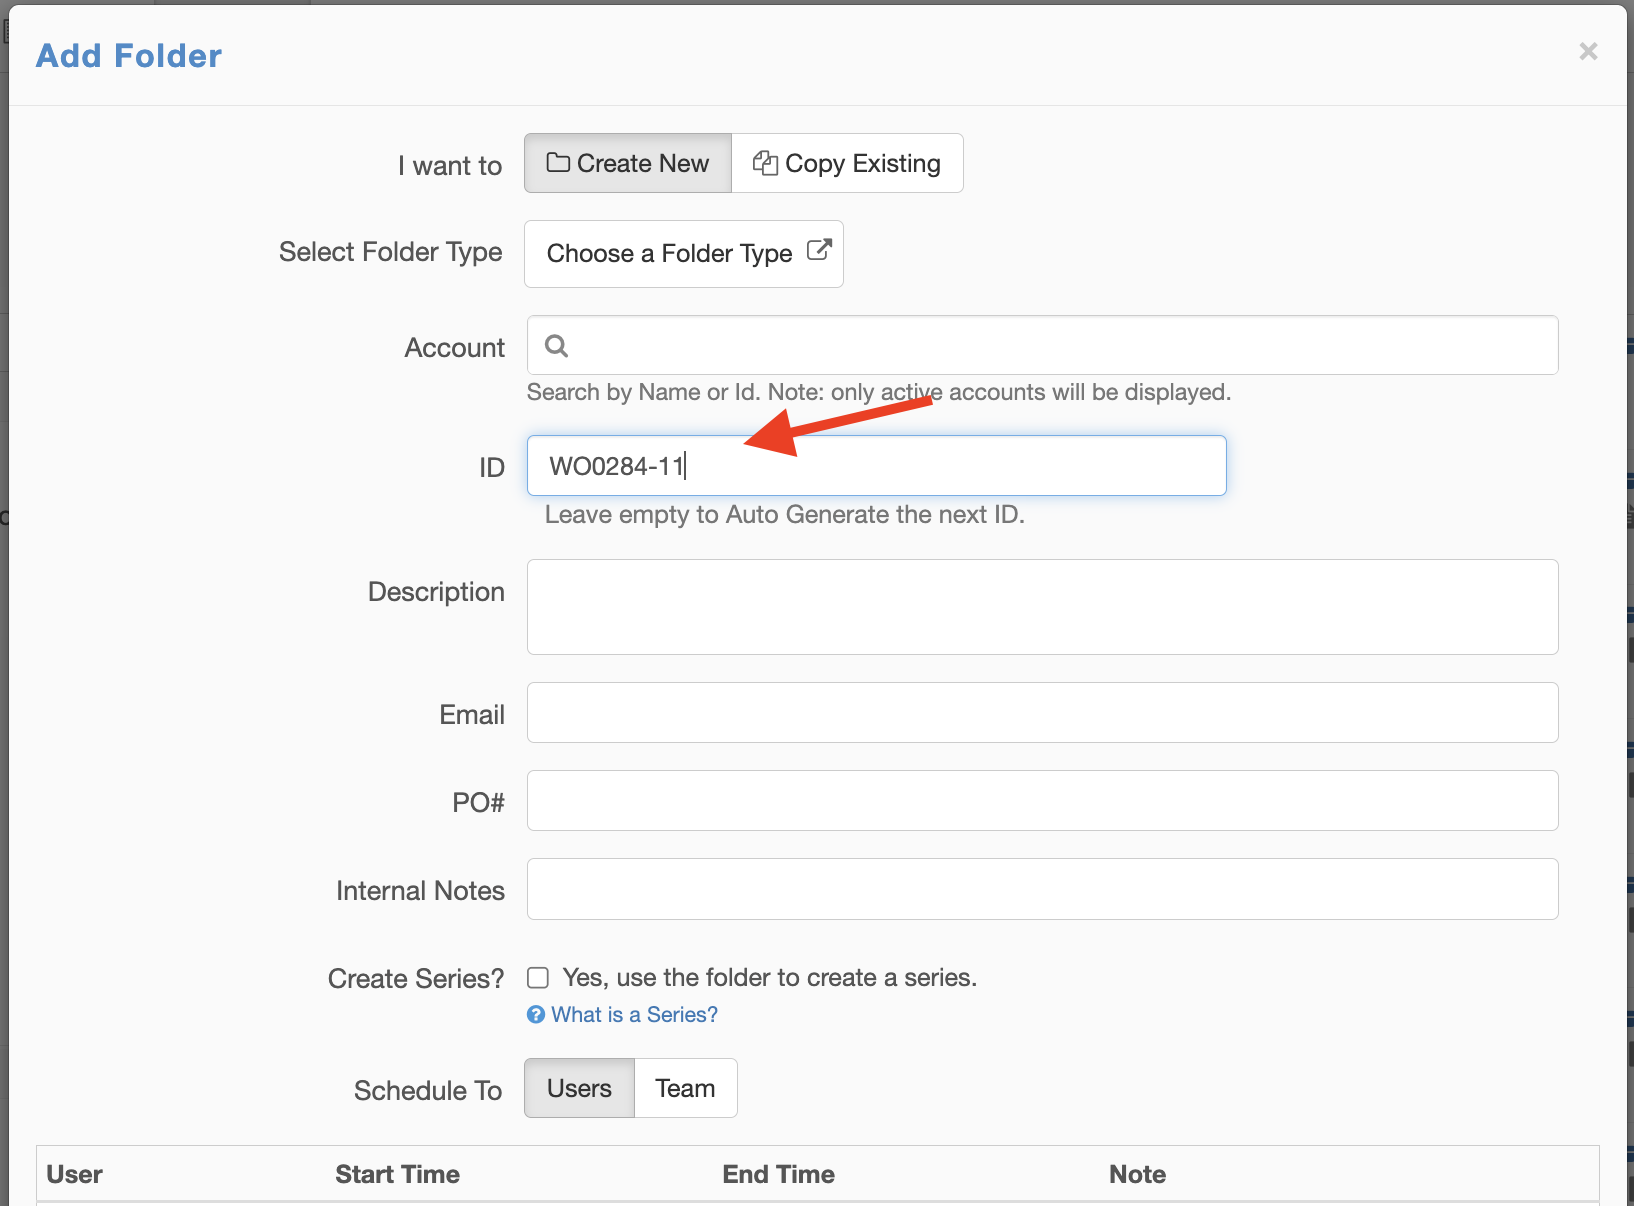
Task: Click the End Time column header
Action: [x=779, y=1174]
